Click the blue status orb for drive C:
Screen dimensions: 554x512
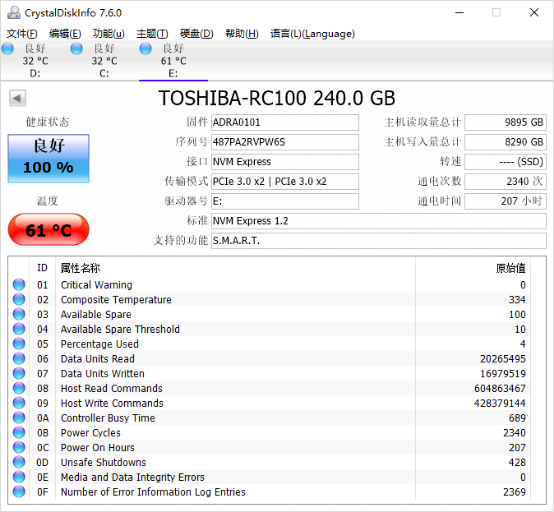(76, 48)
